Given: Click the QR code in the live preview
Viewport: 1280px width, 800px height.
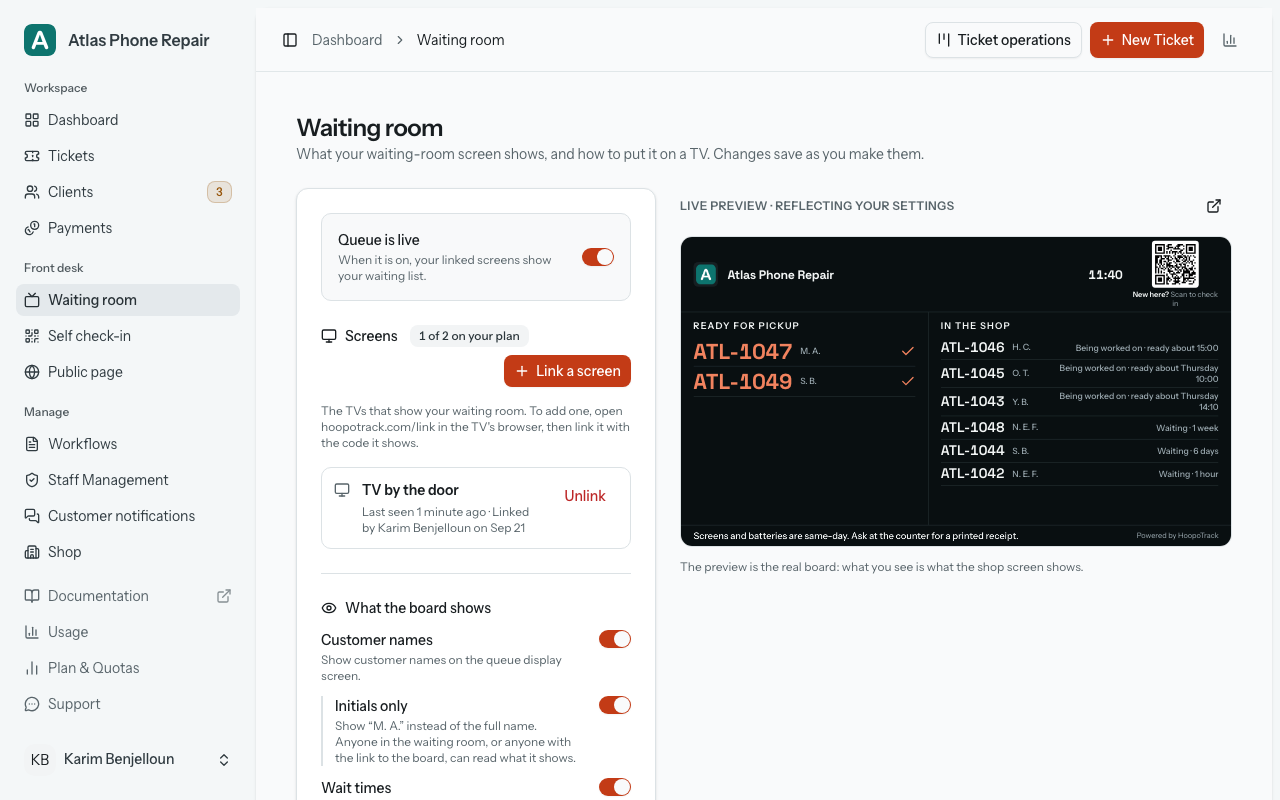Looking at the screenshot, I should (1175, 265).
